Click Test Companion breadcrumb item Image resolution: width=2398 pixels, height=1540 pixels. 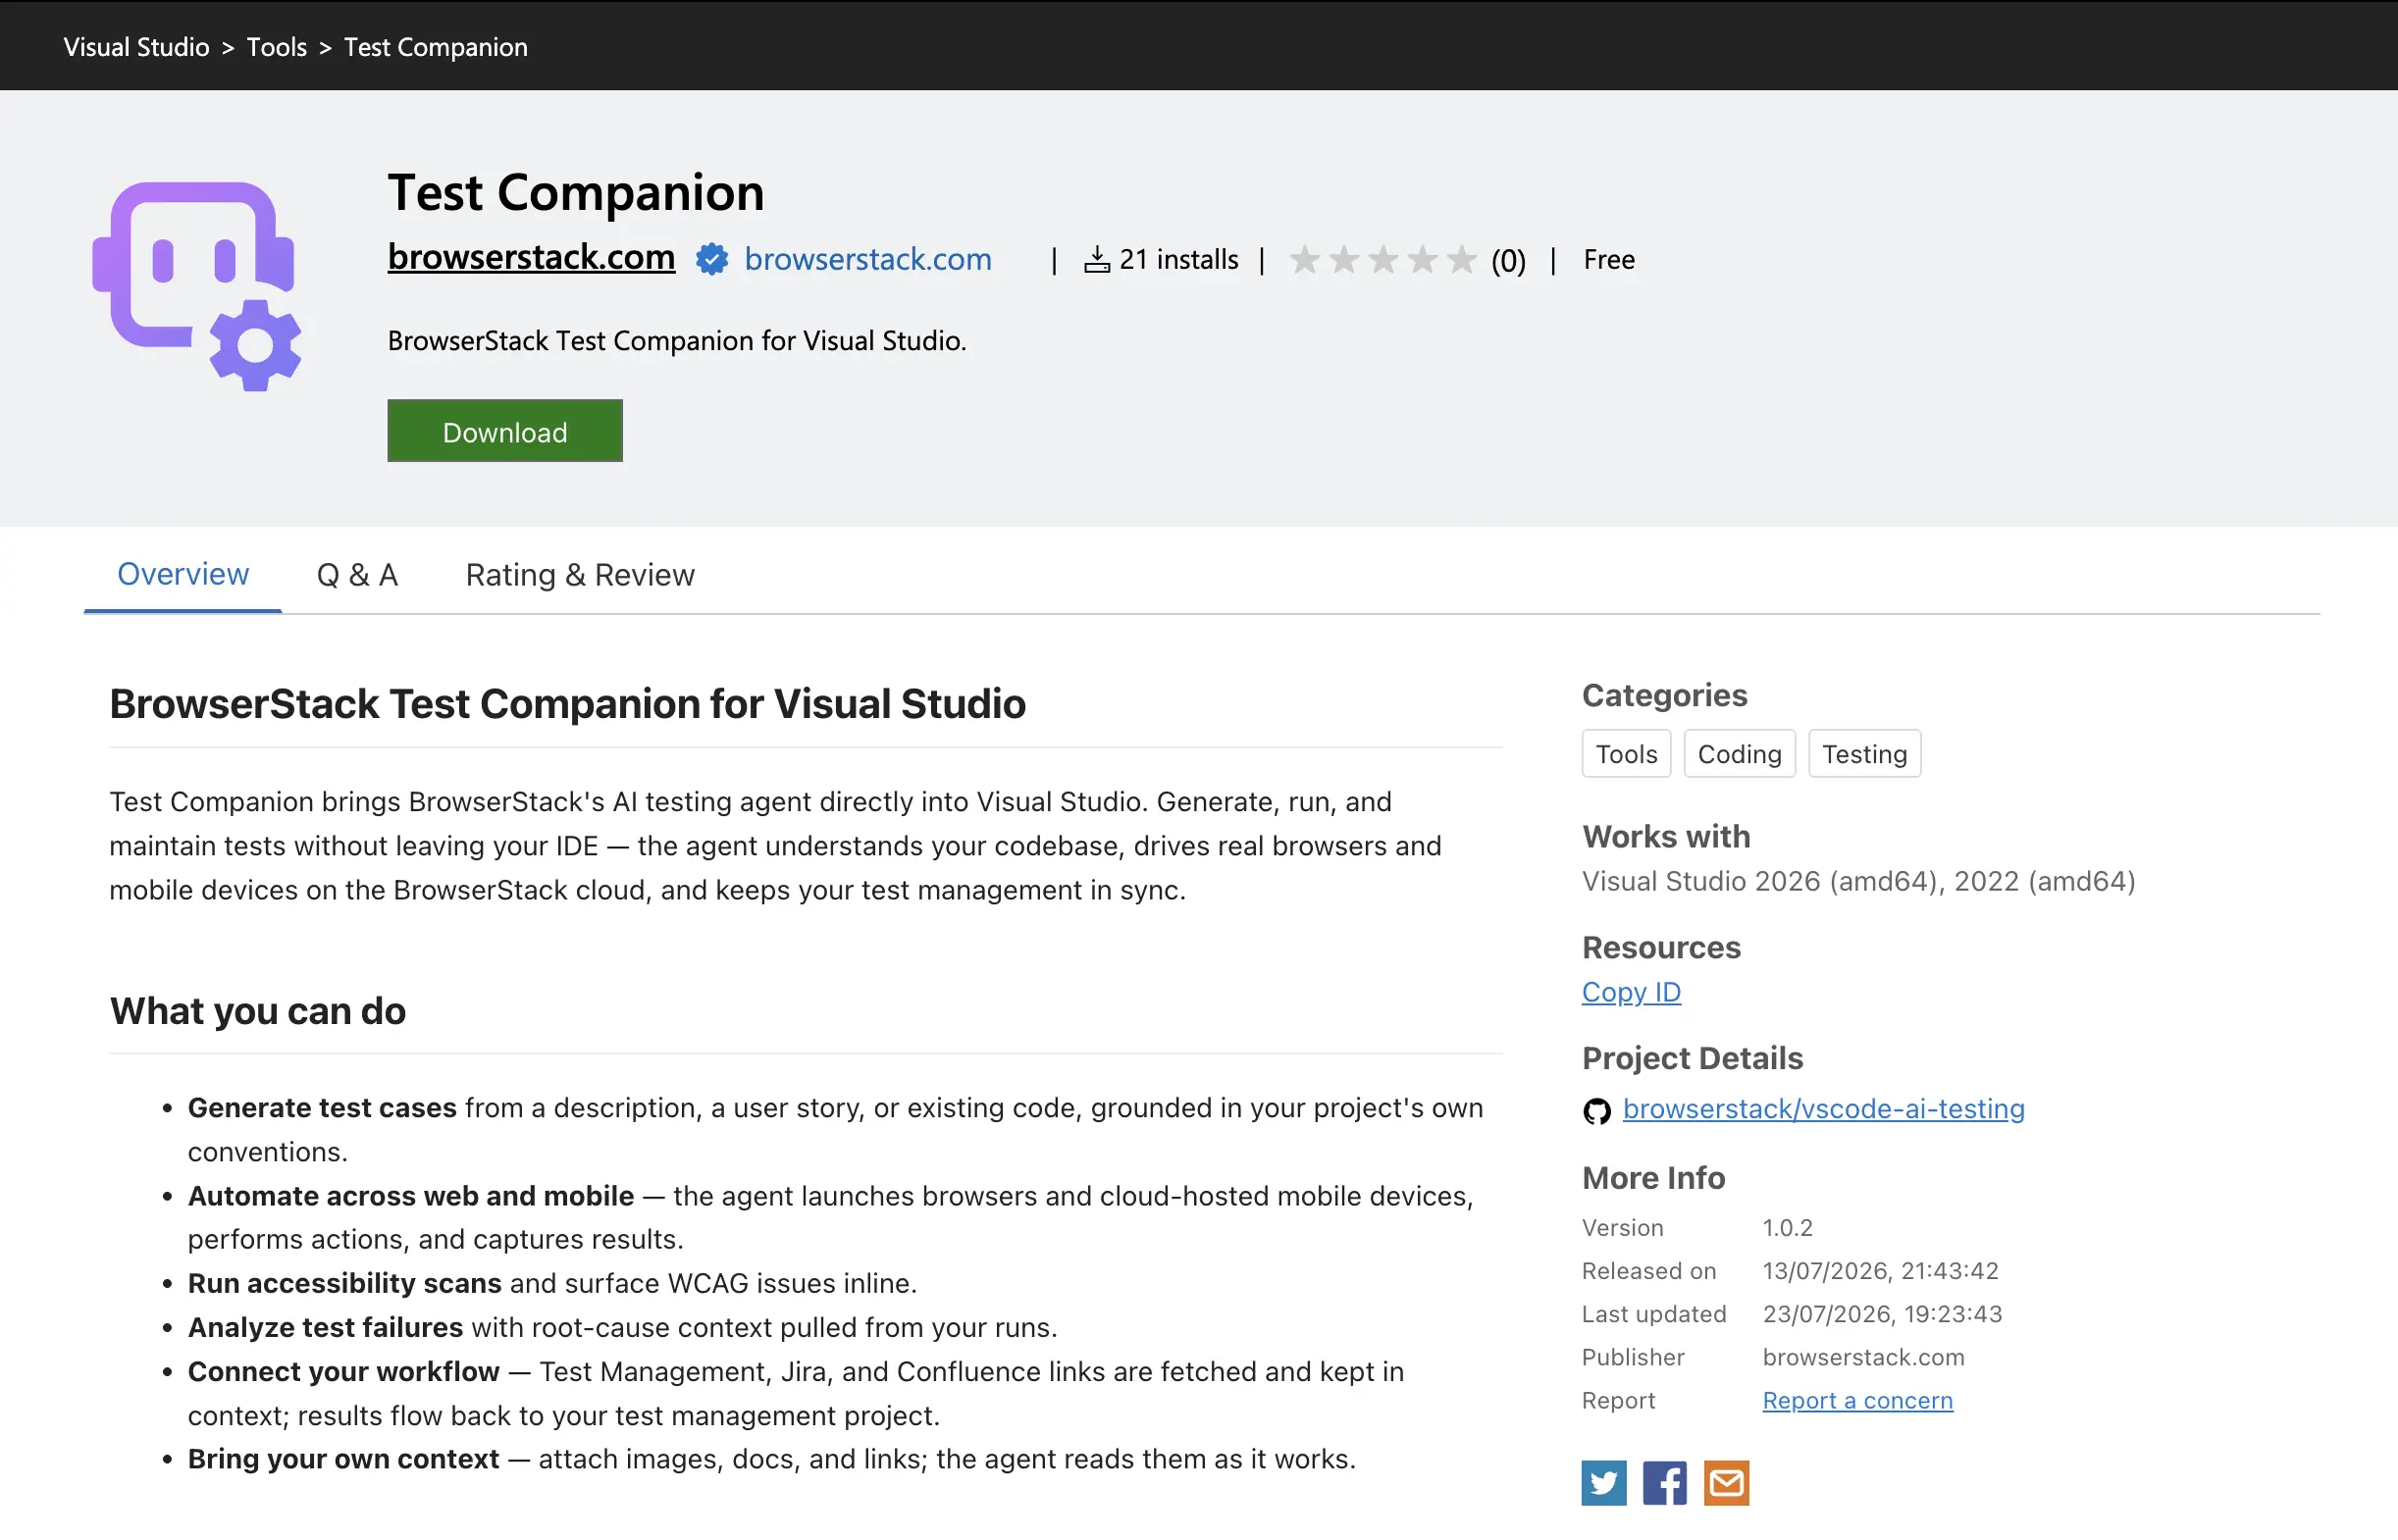[436, 47]
